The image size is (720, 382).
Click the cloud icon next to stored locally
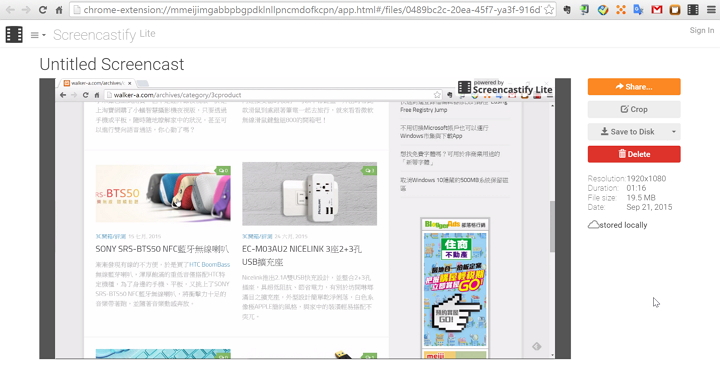coord(593,225)
